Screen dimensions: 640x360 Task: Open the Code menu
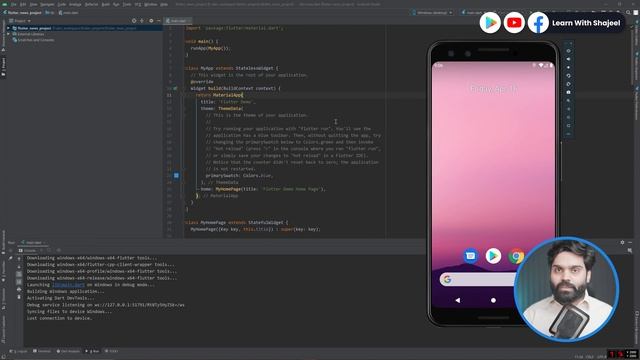pos(62,4)
